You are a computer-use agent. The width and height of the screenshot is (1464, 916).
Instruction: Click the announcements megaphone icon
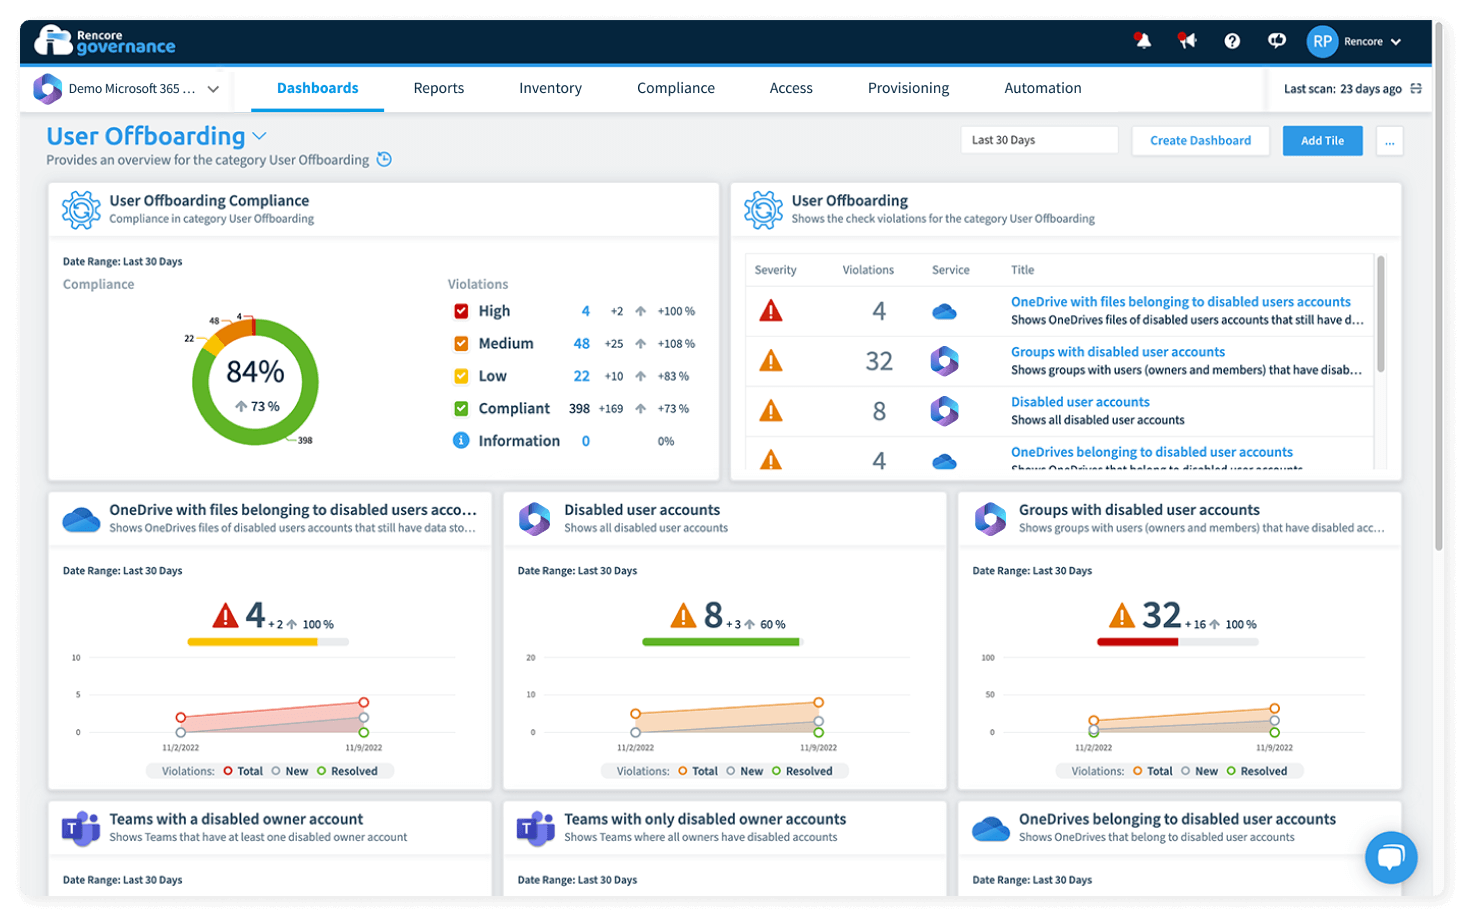[x=1187, y=40]
